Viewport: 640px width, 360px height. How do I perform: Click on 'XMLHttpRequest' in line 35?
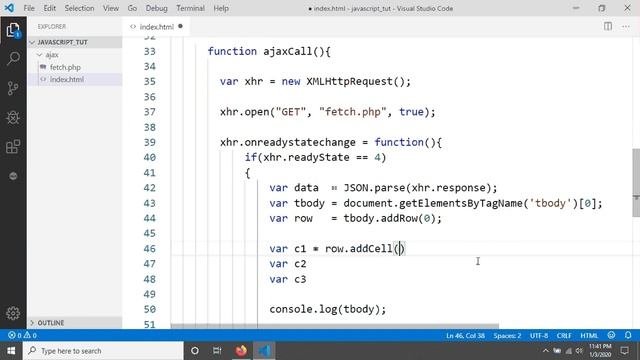click(x=349, y=82)
